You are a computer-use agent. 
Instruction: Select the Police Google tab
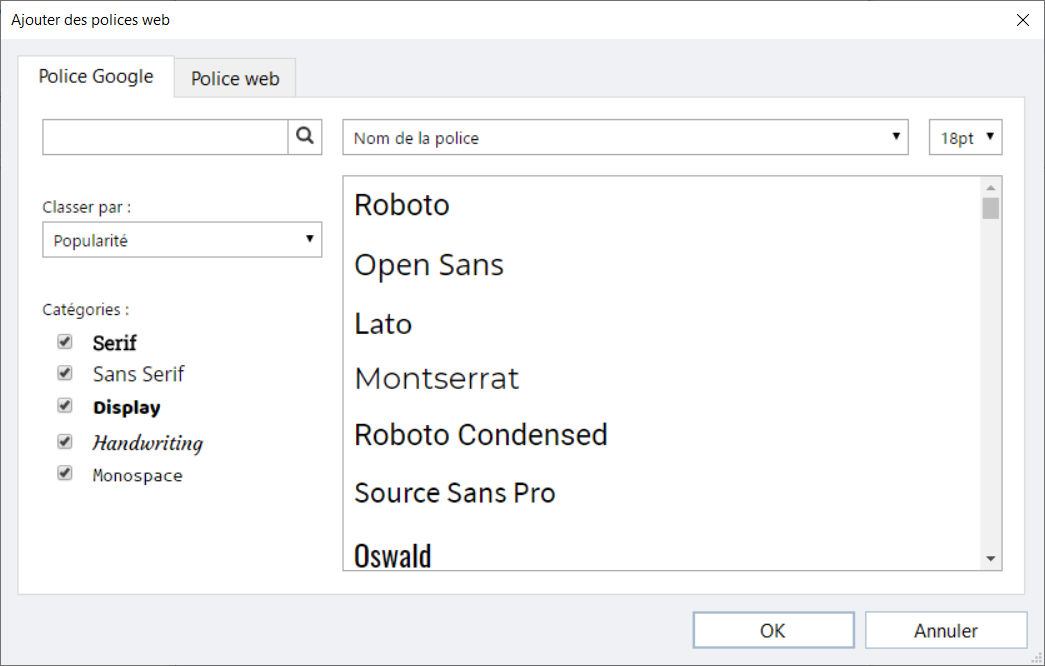point(96,76)
